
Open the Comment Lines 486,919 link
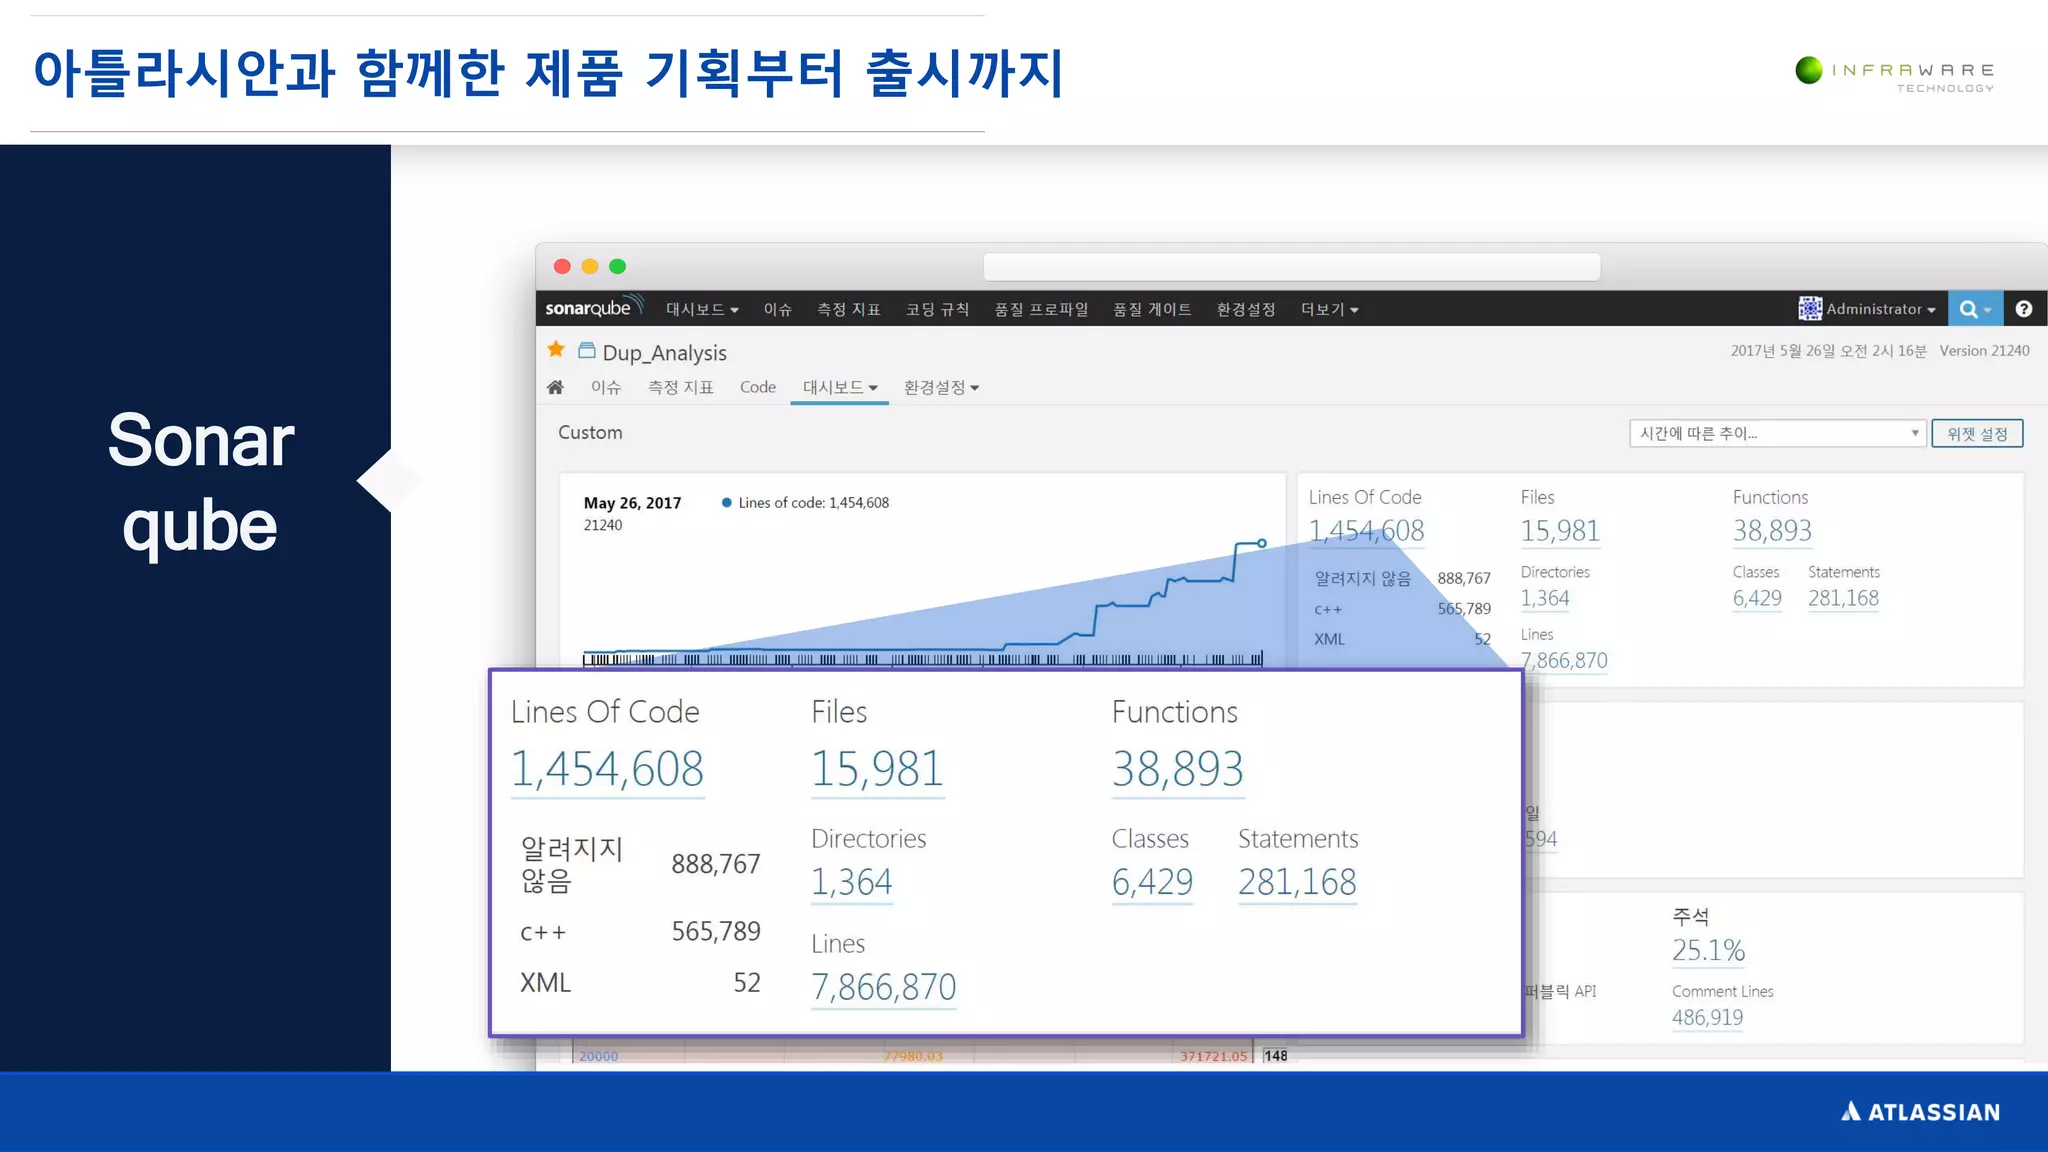tap(1707, 1017)
